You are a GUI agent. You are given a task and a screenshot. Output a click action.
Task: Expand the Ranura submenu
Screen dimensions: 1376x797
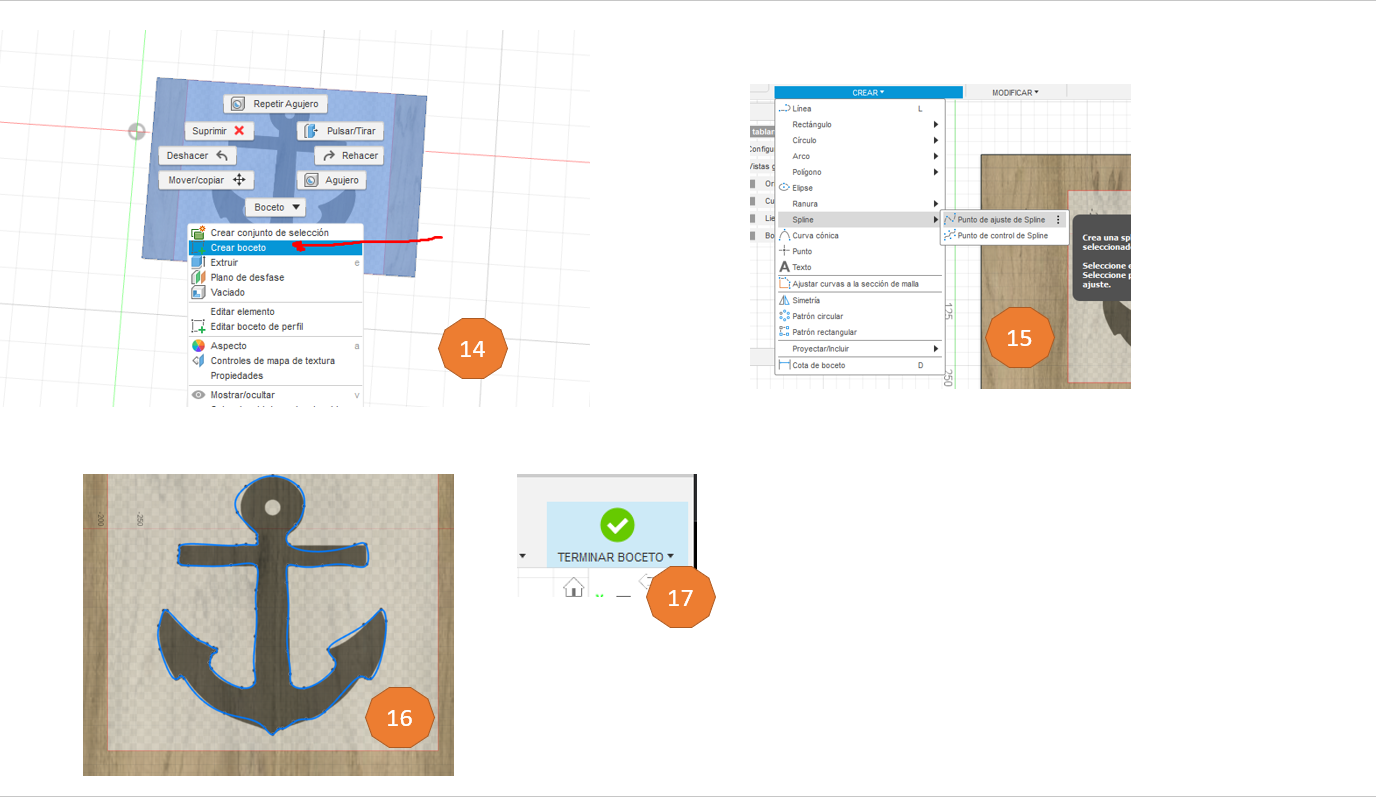pos(859,204)
